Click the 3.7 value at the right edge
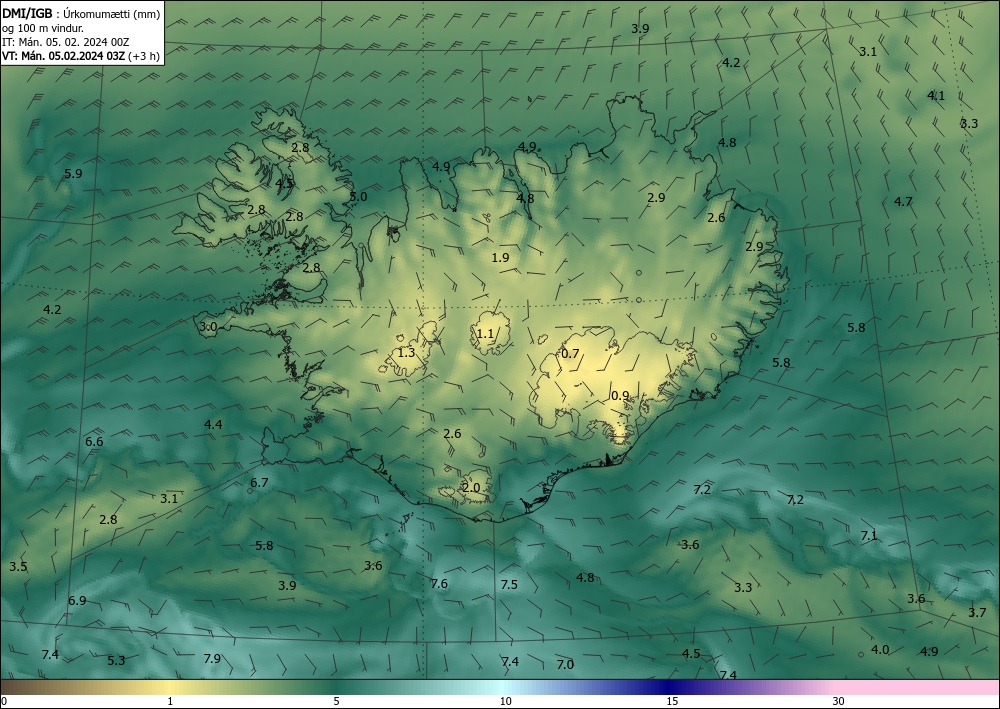Image resolution: width=1000 pixels, height=709 pixels. tap(977, 613)
